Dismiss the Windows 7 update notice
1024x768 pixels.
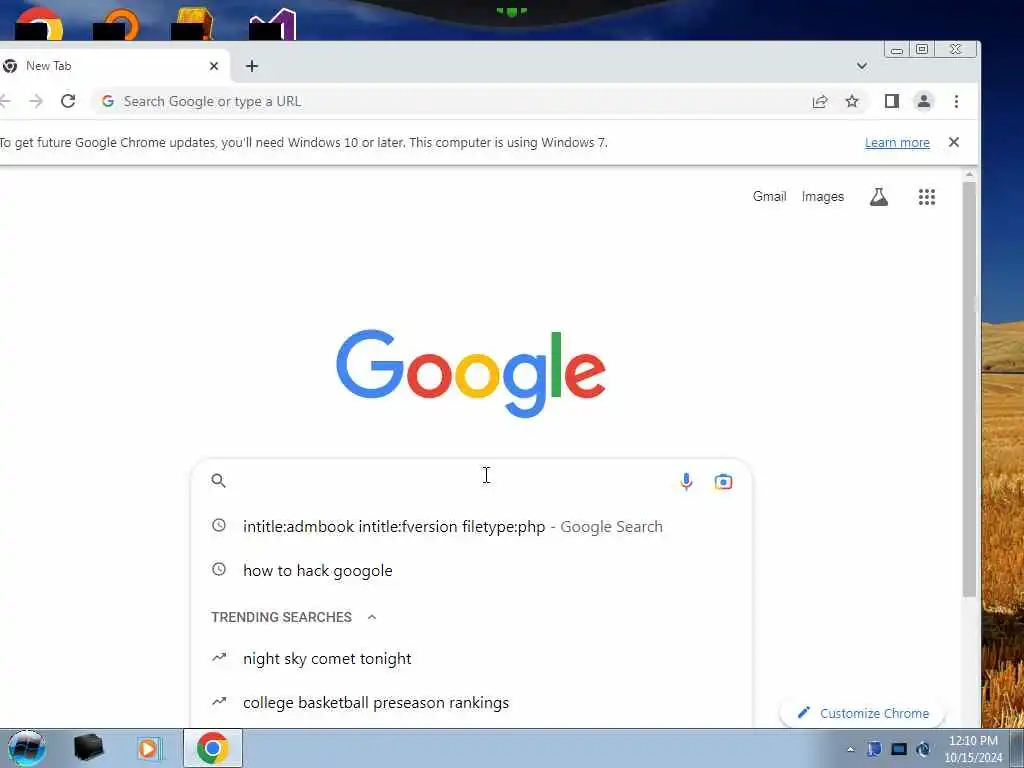click(x=953, y=142)
